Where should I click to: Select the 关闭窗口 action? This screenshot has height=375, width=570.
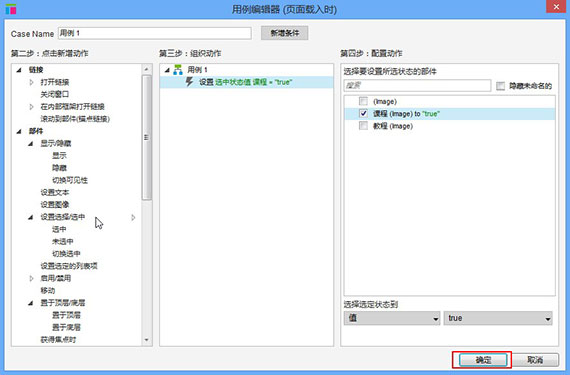tap(55, 94)
